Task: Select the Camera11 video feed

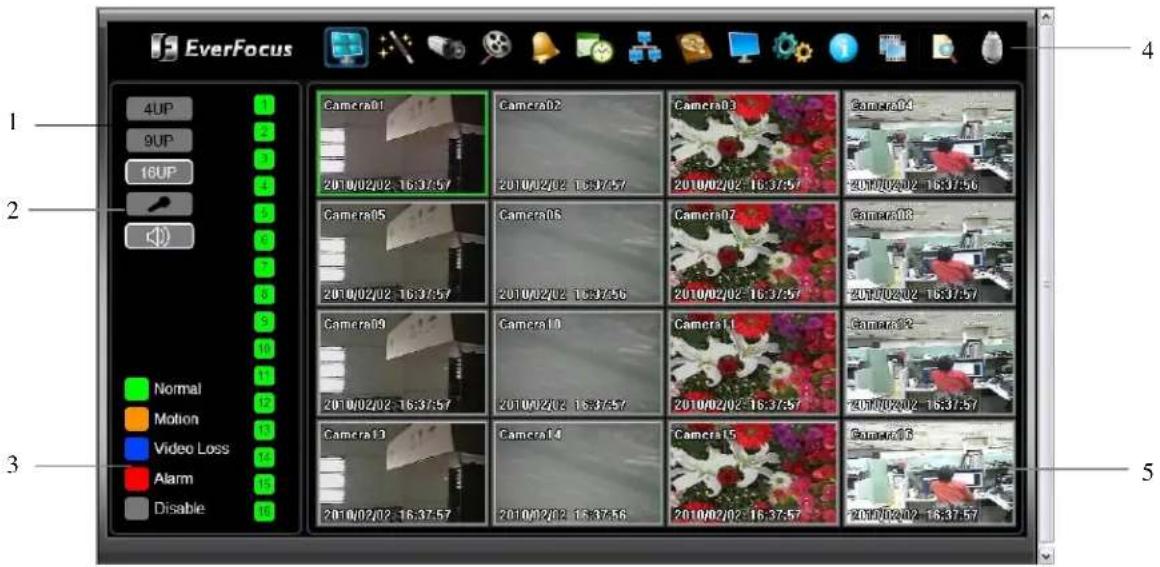Action: click(x=753, y=363)
